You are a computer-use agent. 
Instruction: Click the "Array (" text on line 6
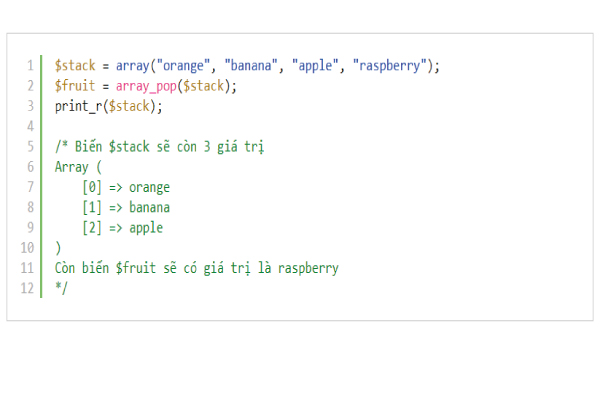78,167
